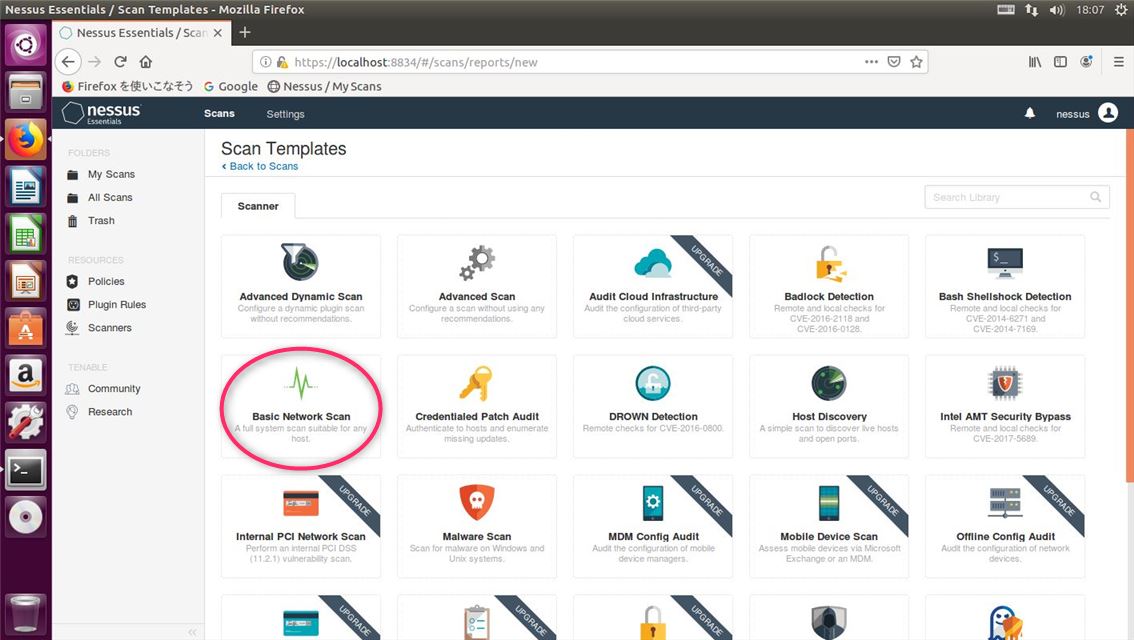Open the Firefox library icon
The height and width of the screenshot is (640, 1134).
click(1035, 61)
